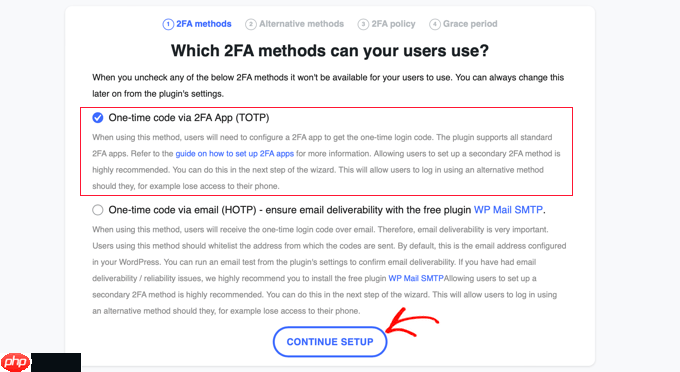The height and width of the screenshot is (372, 680).
Task: Uncheck the One-time code via 2FA App checkbox
Action: (x=98, y=118)
